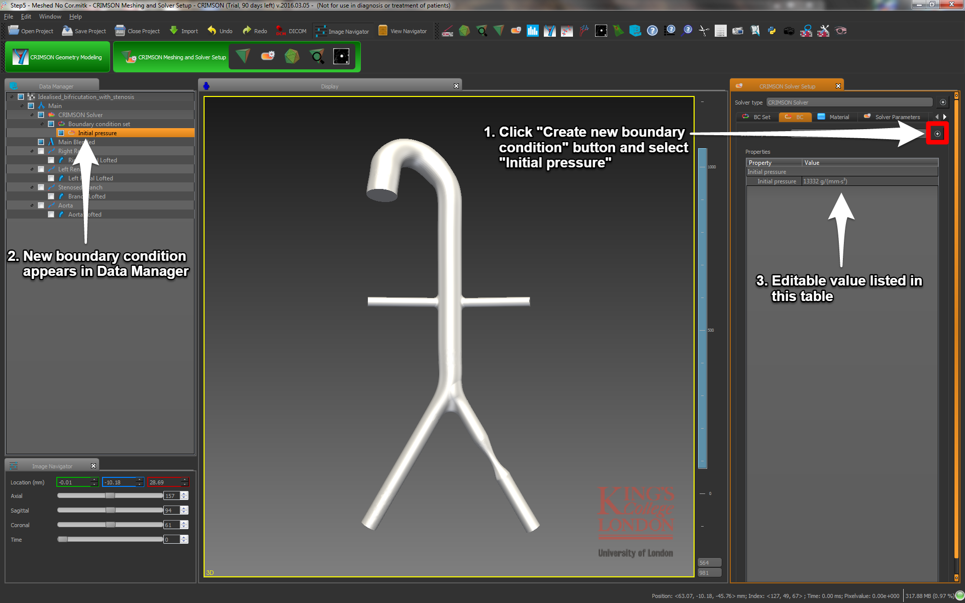965x603 pixels.
Task: Open the View Navigator
Action: (x=402, y=31)
